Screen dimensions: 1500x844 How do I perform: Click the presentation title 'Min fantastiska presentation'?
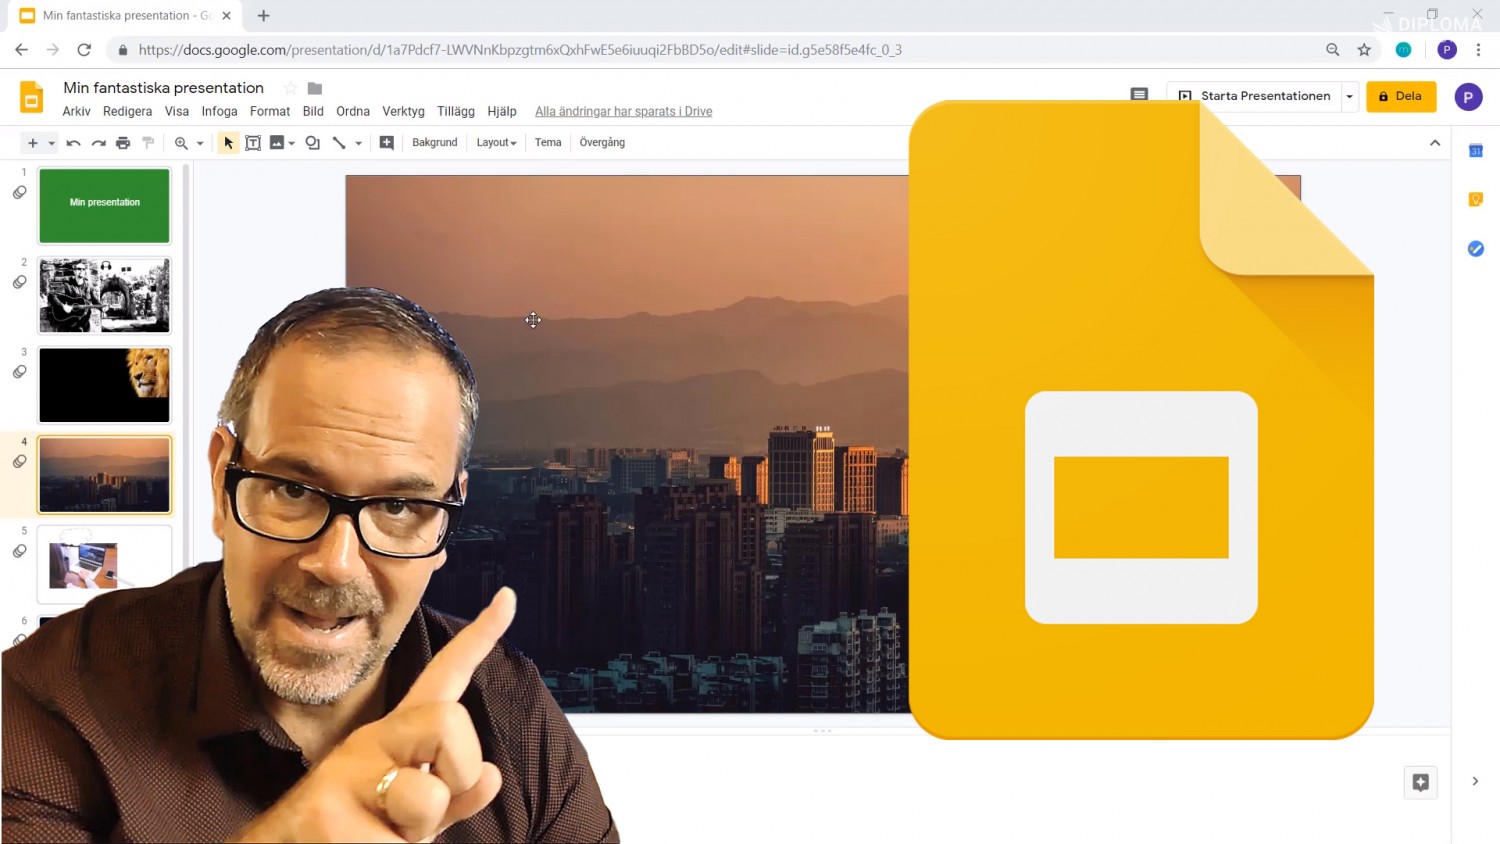[x=163, y=88]
